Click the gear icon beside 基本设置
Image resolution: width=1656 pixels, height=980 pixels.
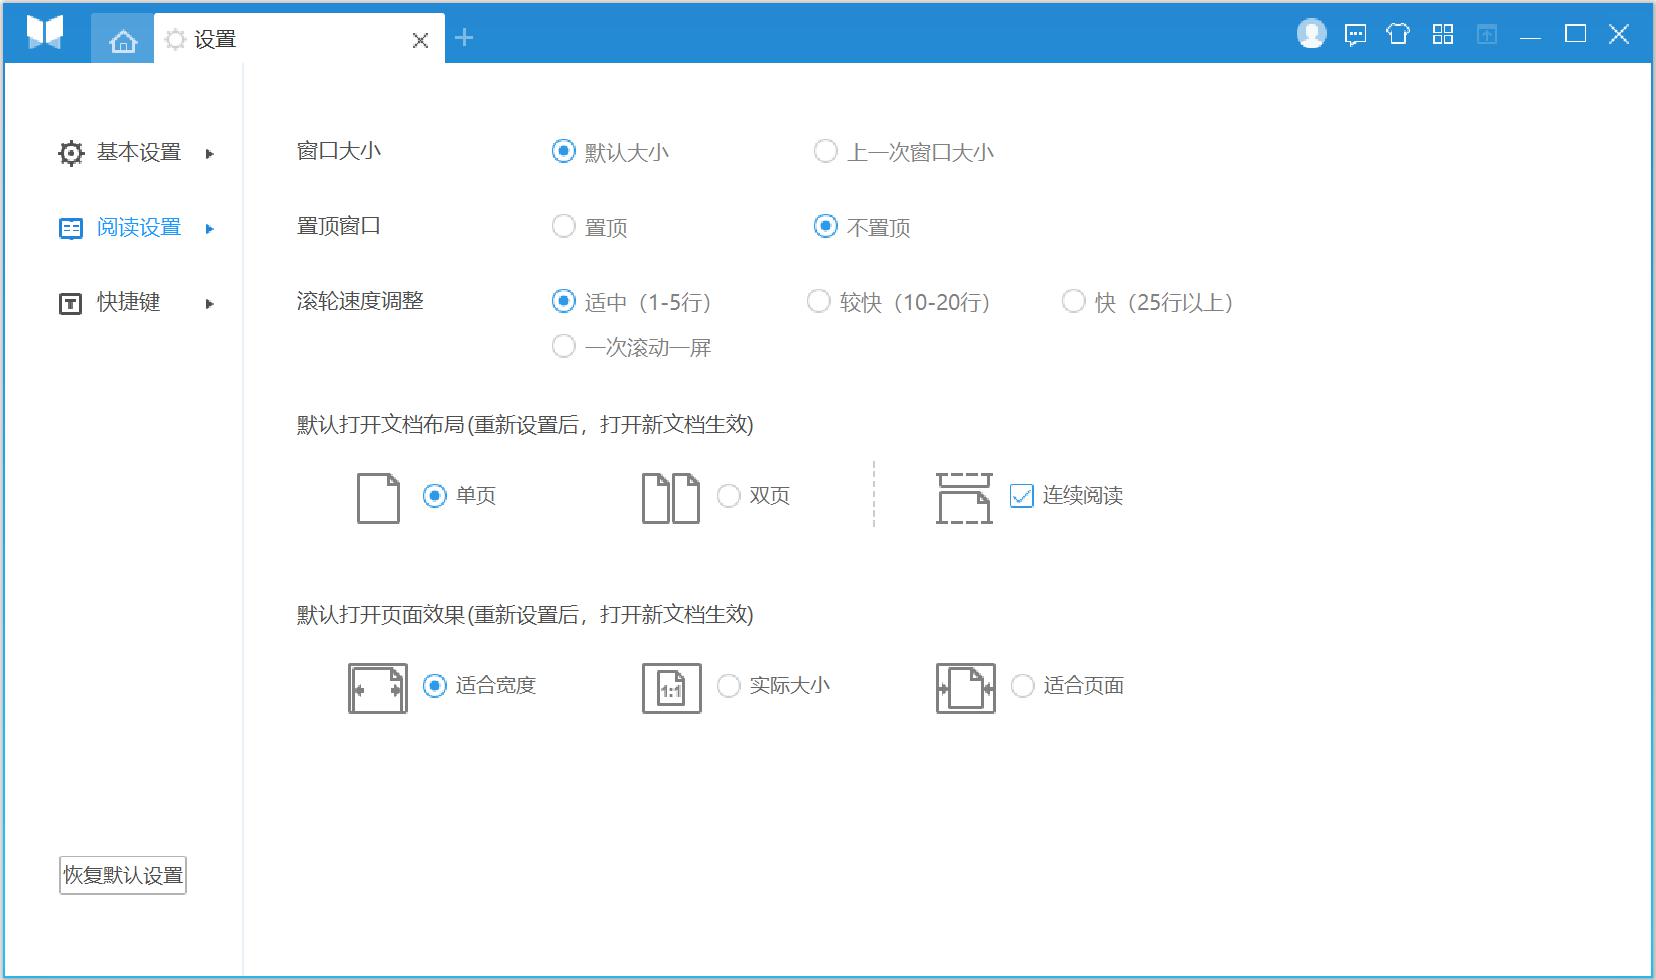coord(69,153)
